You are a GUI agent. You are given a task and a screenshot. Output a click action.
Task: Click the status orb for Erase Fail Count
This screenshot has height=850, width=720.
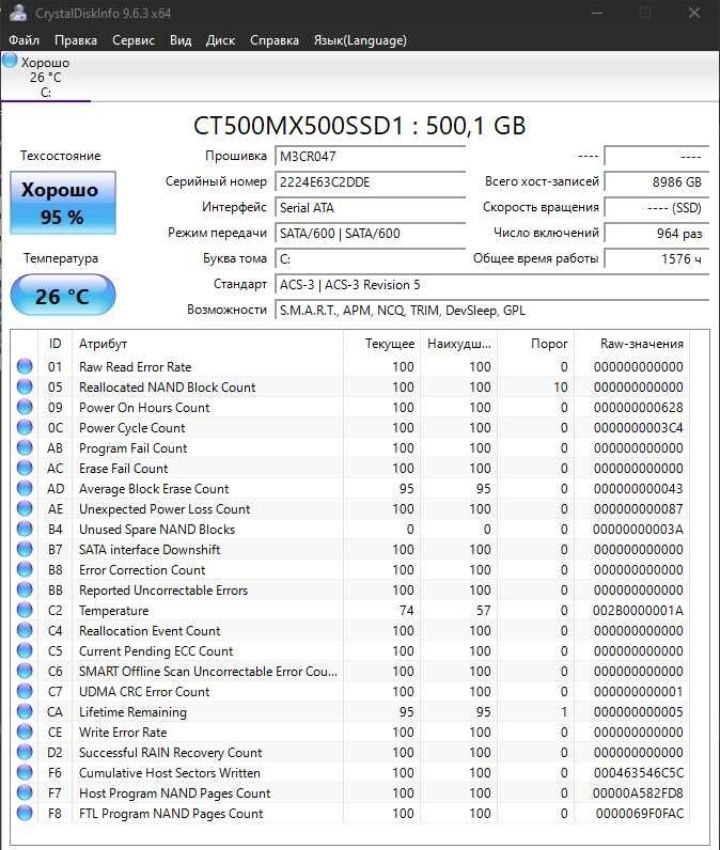coord(24,468)
